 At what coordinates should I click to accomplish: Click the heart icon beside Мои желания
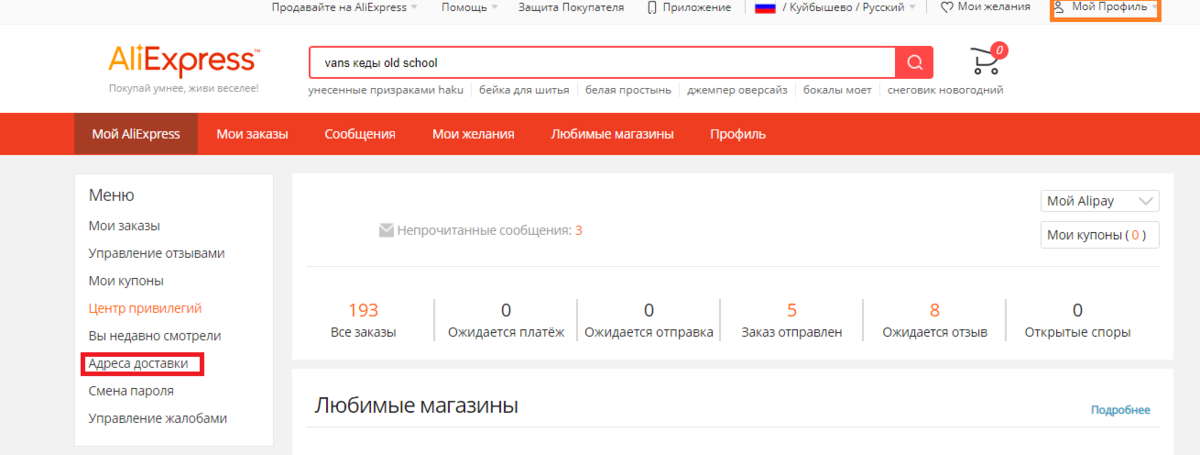(x=946, y=7)
